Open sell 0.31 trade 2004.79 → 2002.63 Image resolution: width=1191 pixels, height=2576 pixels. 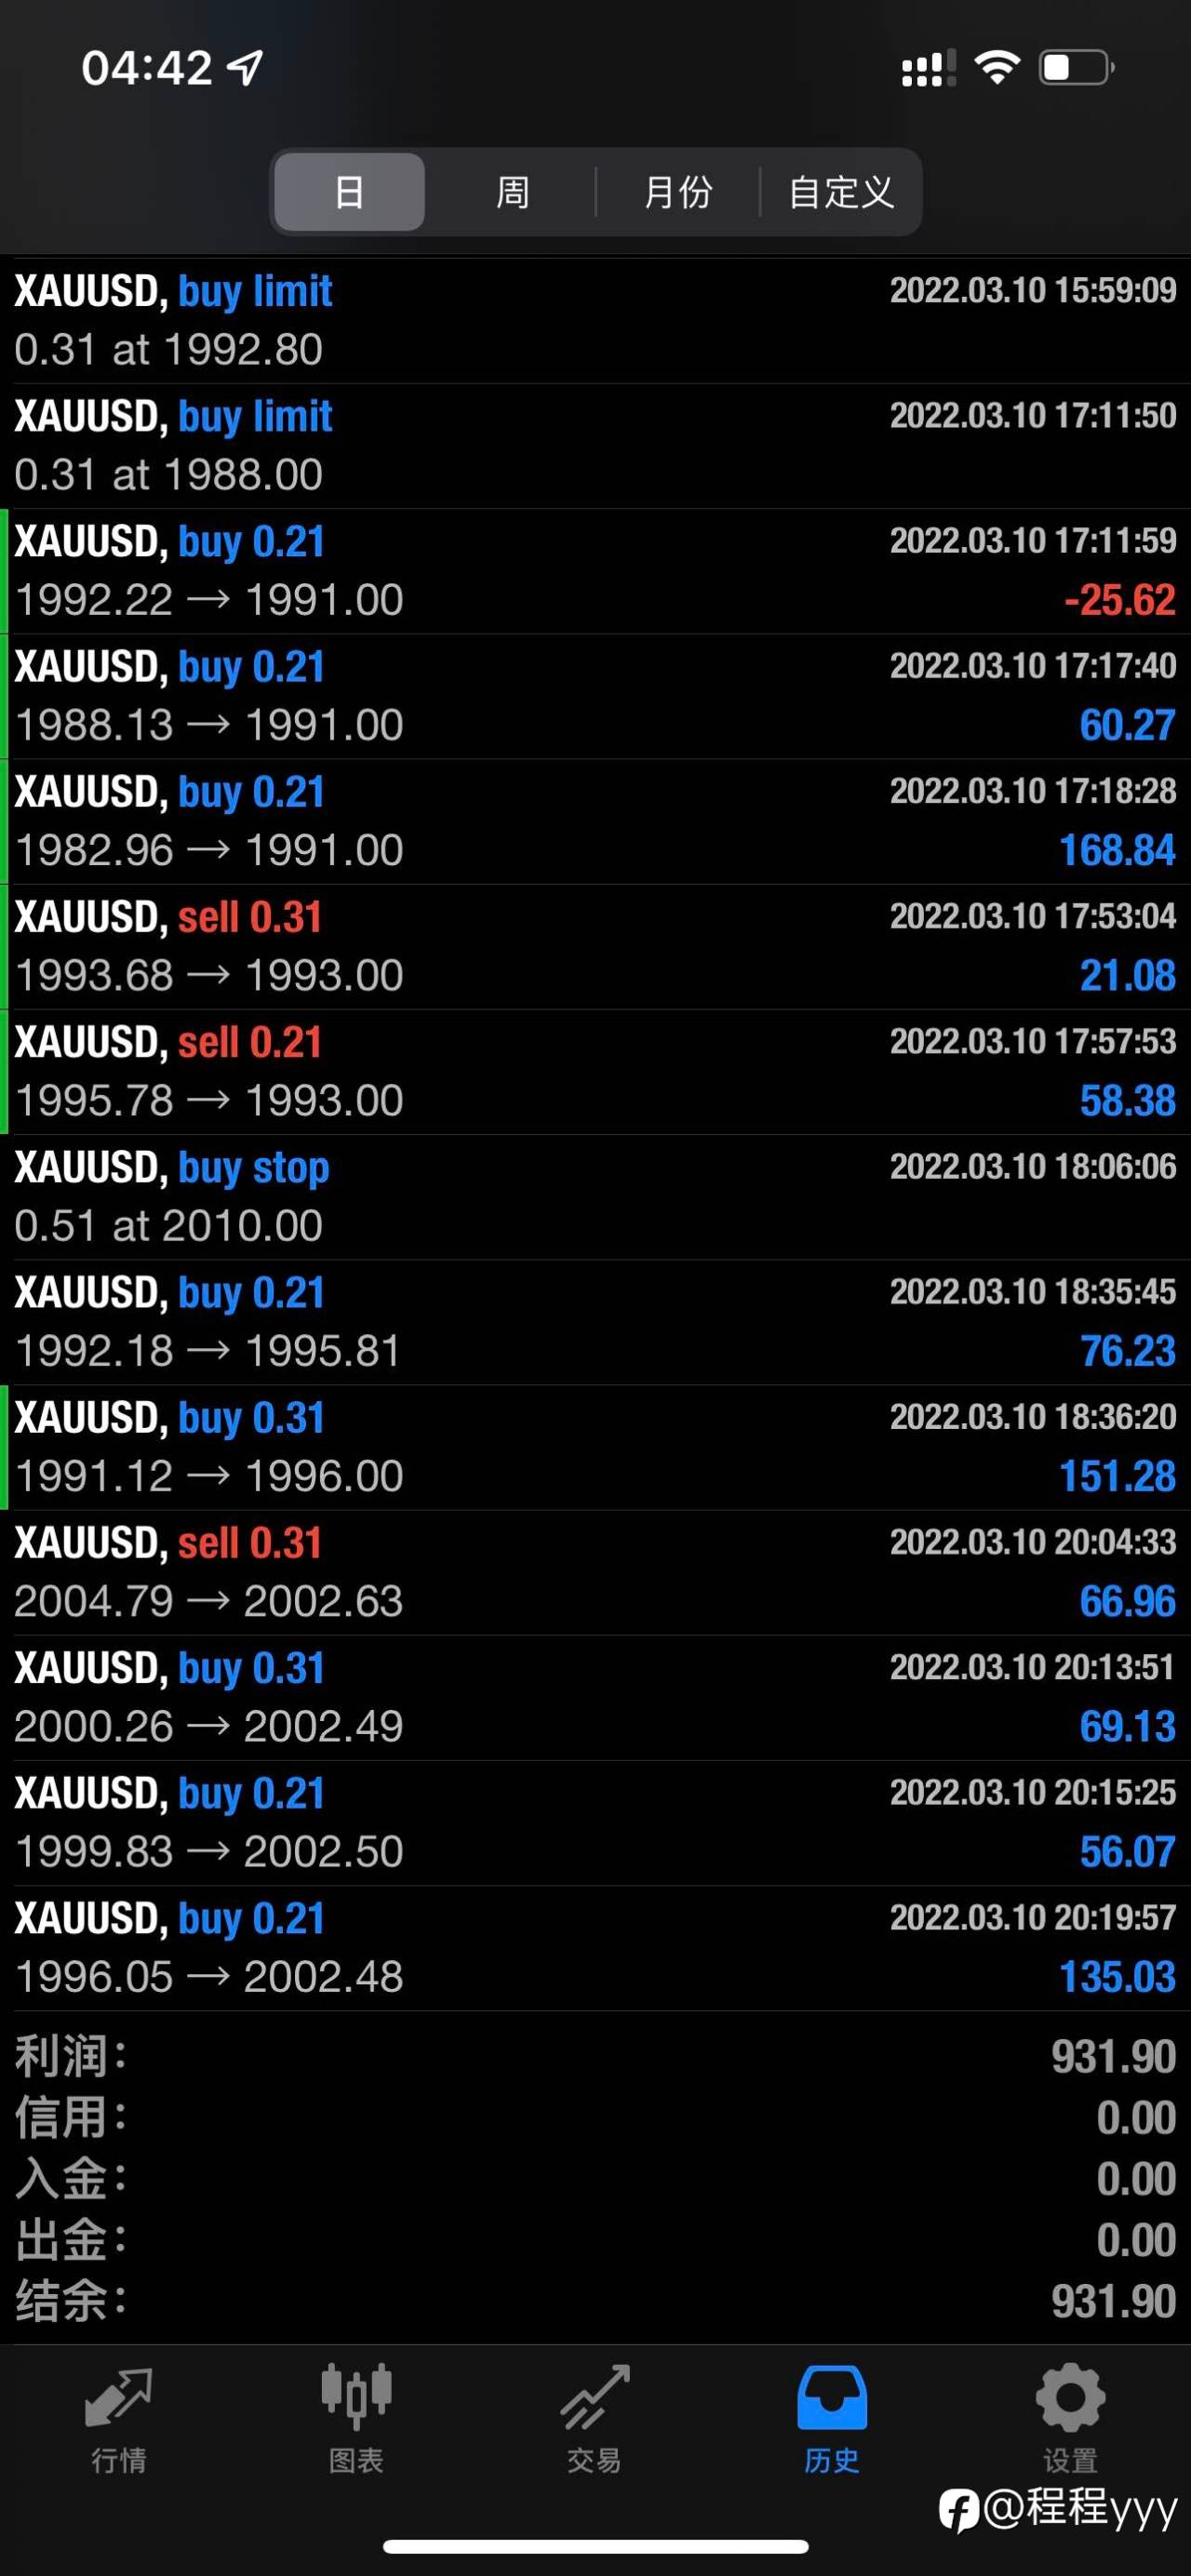(x=595, y=1572)
